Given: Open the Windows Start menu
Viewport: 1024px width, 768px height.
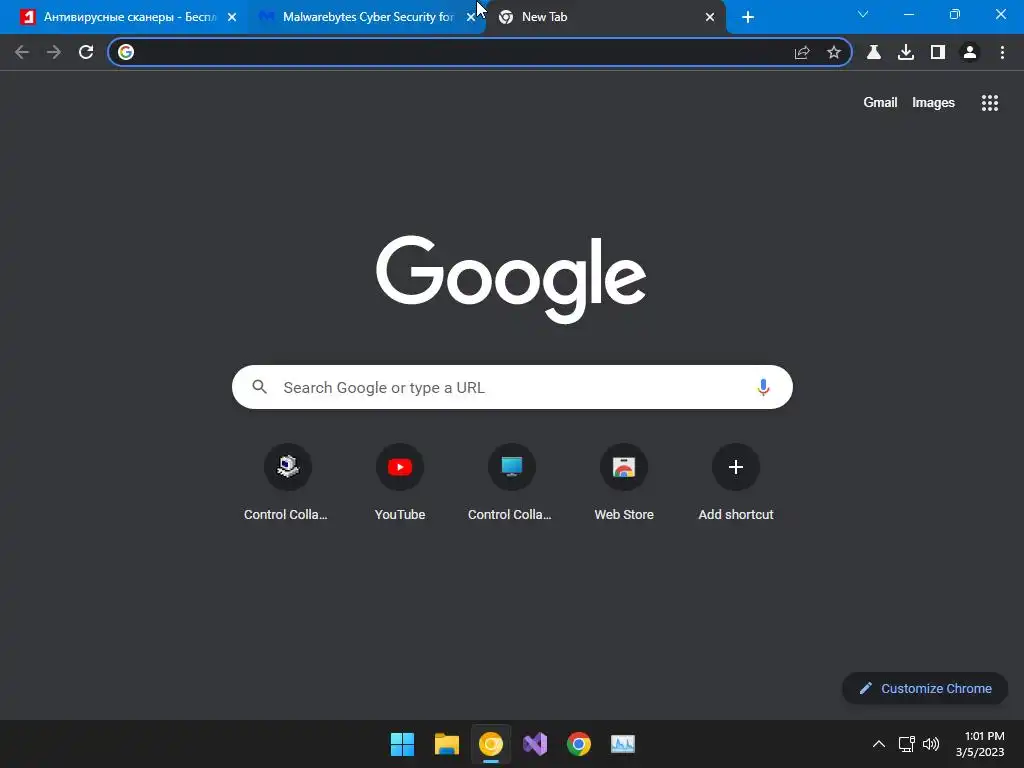Looking at the screenshot, I should coord(402,744).
